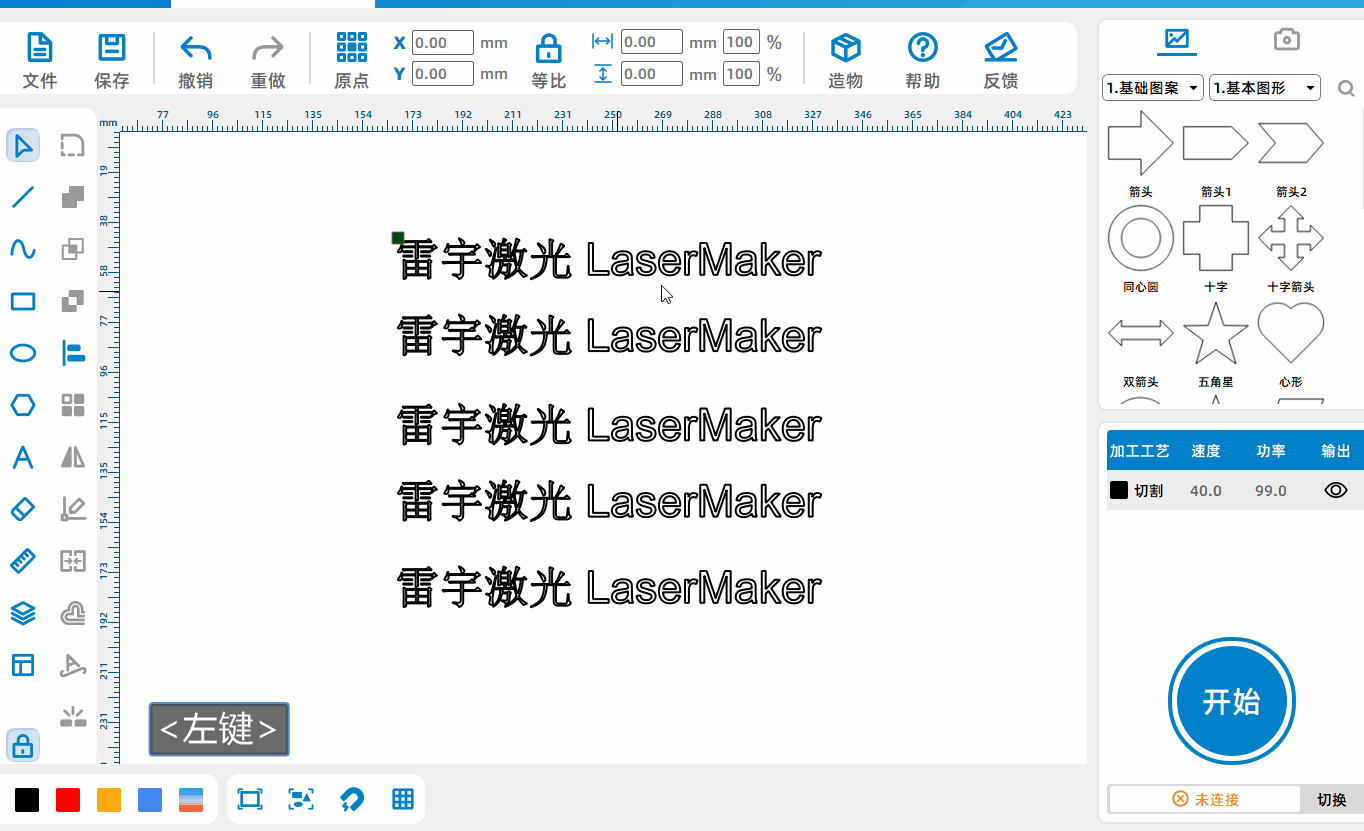Choose the 双箭头 double arrow shape

point(1141,333)
